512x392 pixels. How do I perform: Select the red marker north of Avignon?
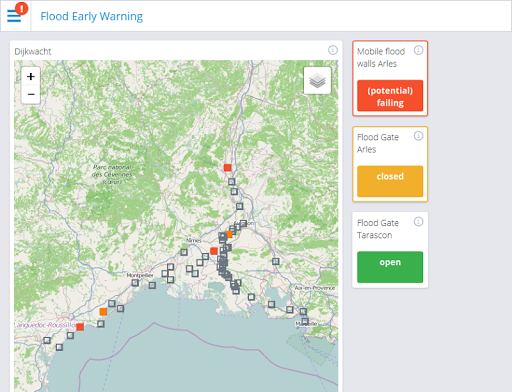(x=227, y=167)
